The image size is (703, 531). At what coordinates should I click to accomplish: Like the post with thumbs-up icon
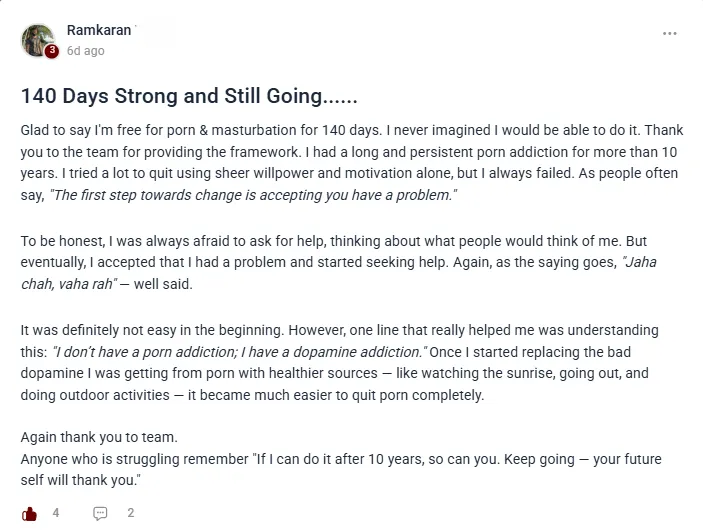tap(29, 514)
